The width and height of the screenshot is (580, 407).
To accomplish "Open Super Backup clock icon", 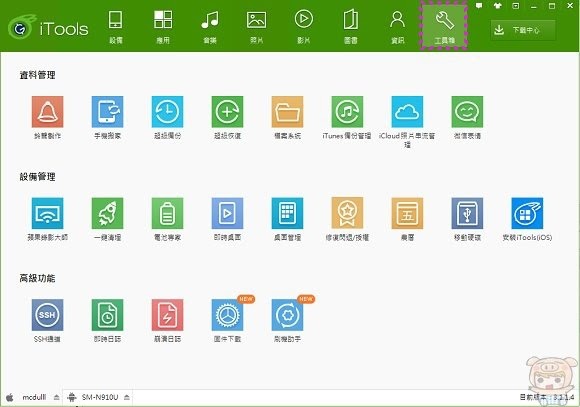I will 167,112.
